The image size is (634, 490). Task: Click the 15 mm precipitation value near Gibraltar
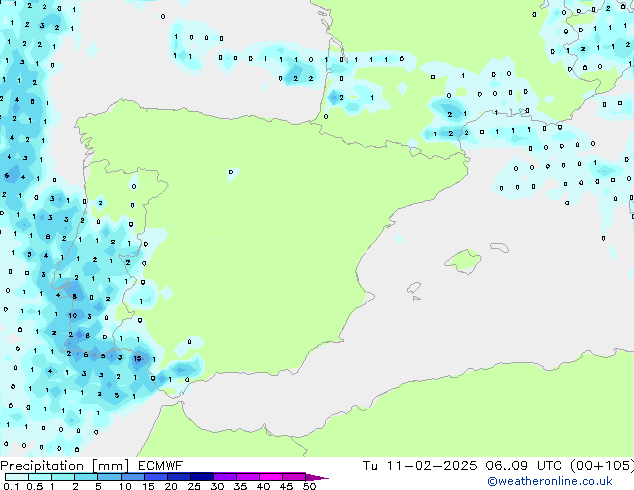click(x=137, y=358)
